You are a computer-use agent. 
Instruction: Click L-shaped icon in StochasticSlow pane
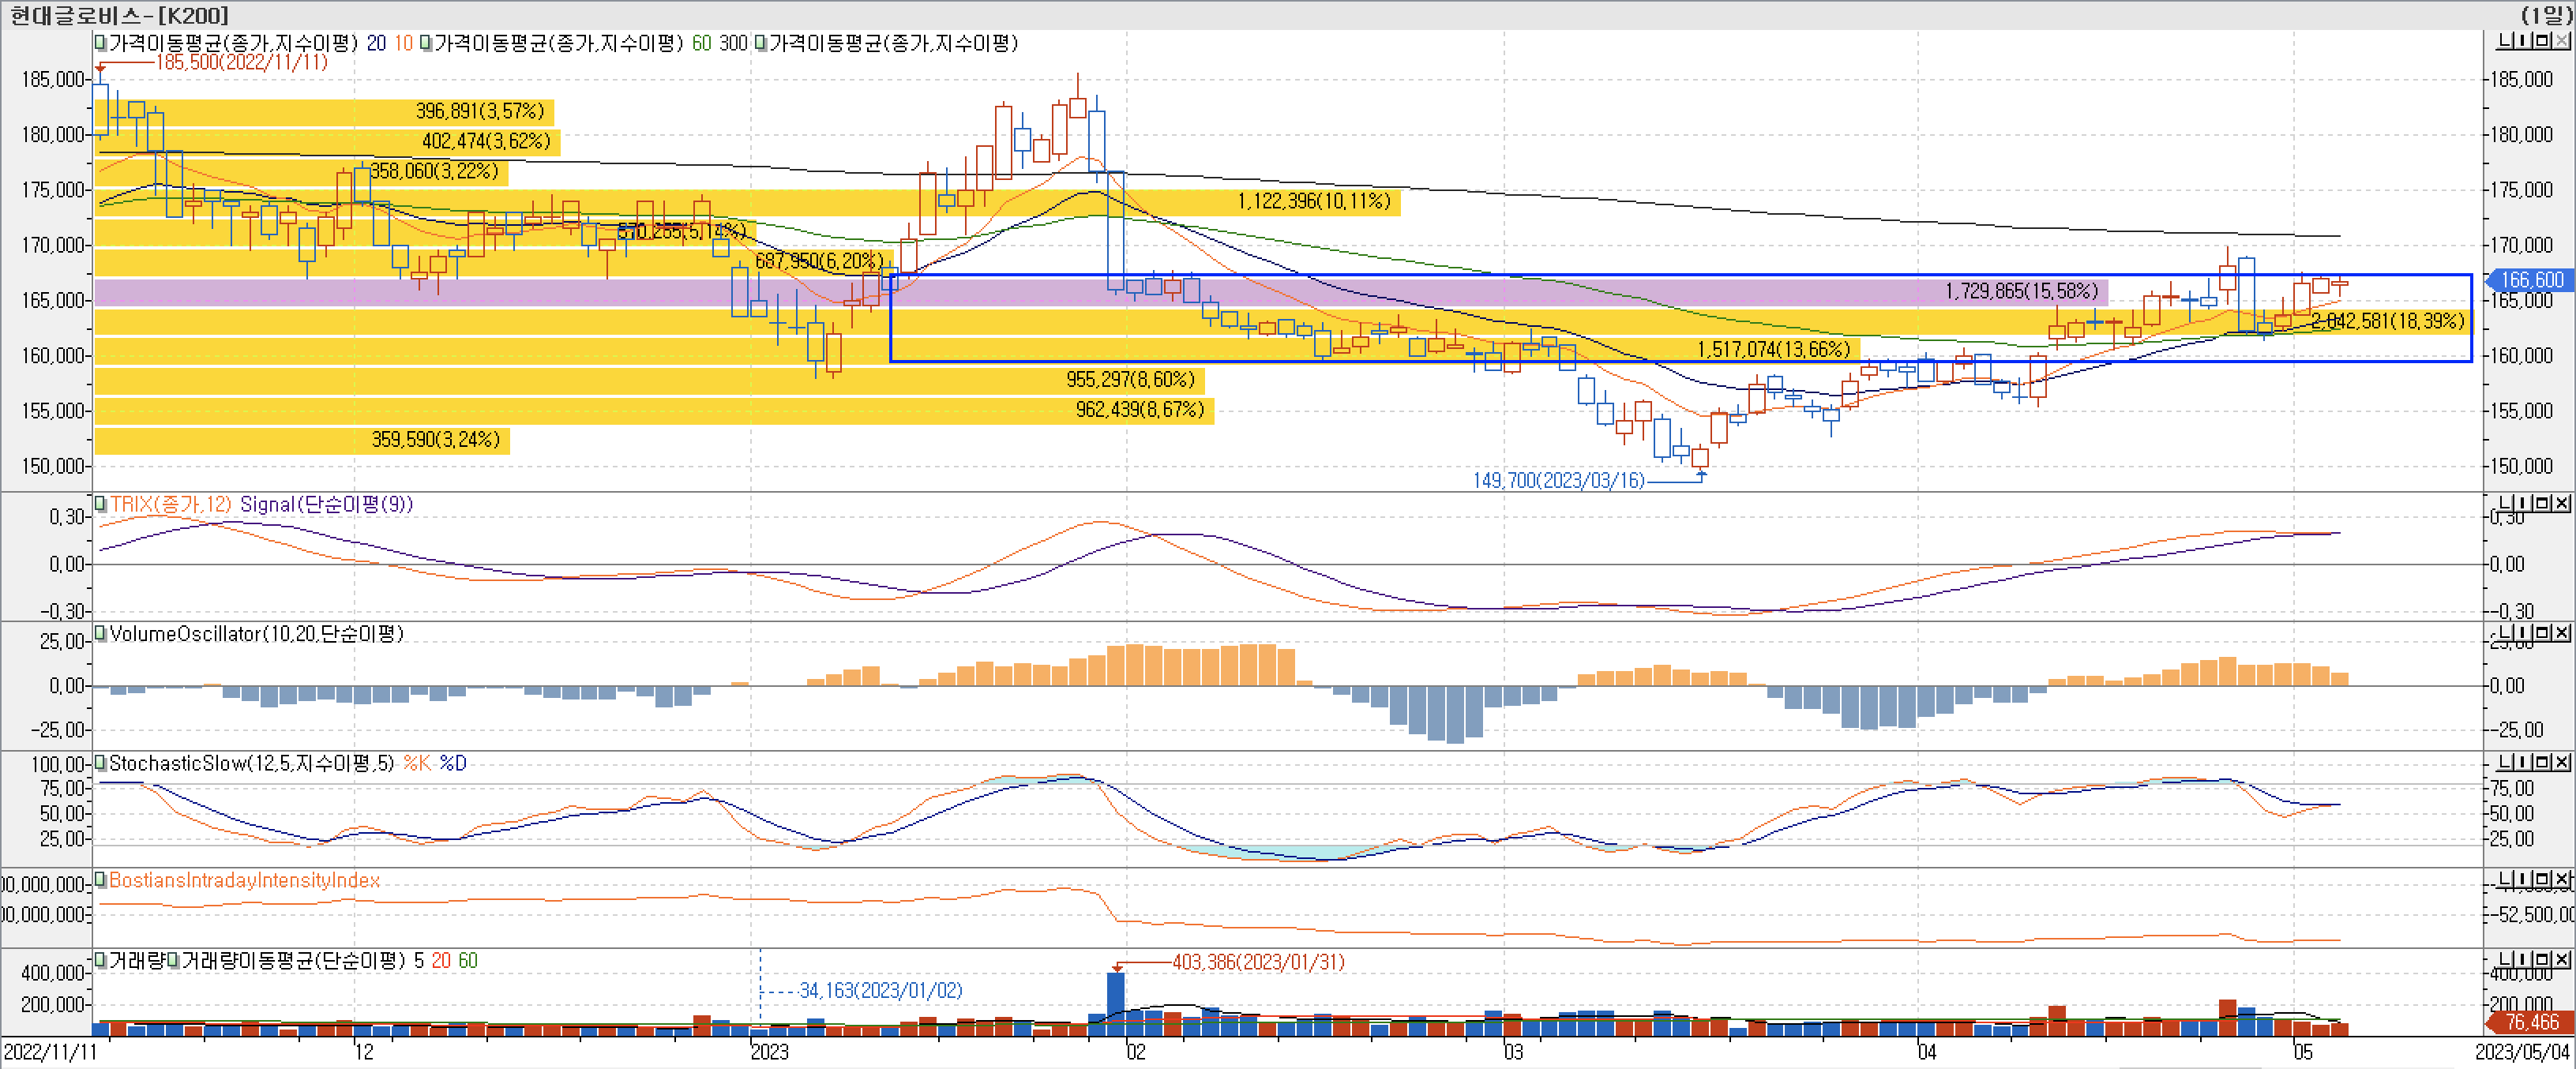point(2506,762)
